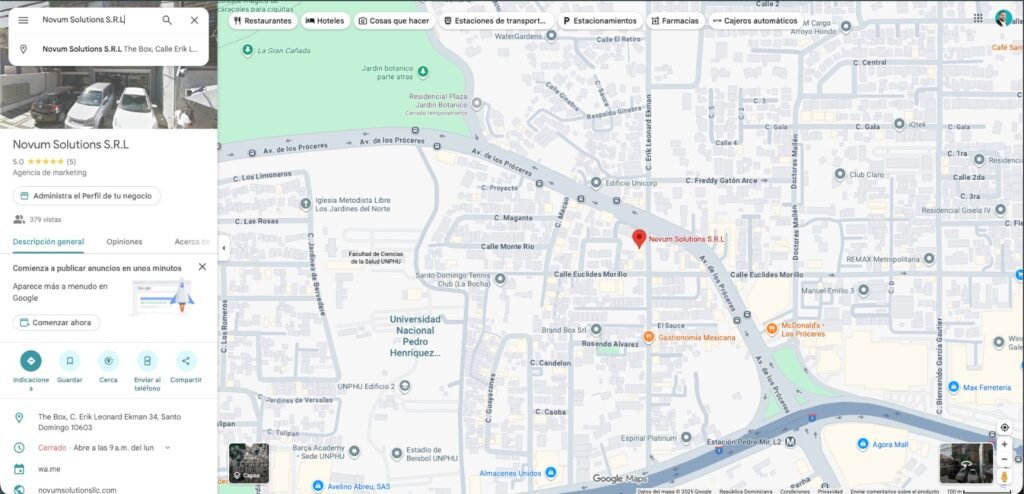
Task: Click the REMAX Metropolitana marker
Action: point(929,259)
